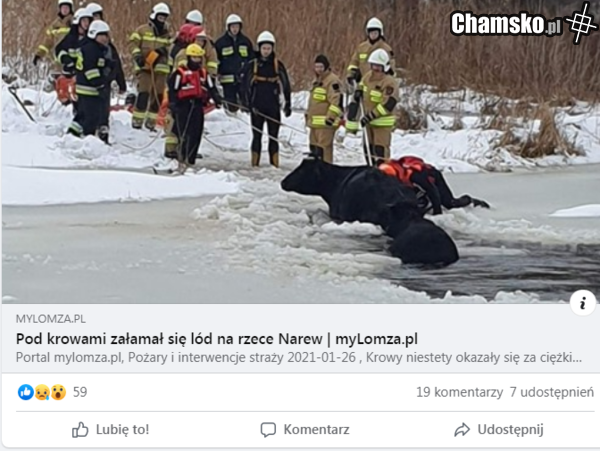
Task: Click the sad reaction emoji
Action: (42, 392)
